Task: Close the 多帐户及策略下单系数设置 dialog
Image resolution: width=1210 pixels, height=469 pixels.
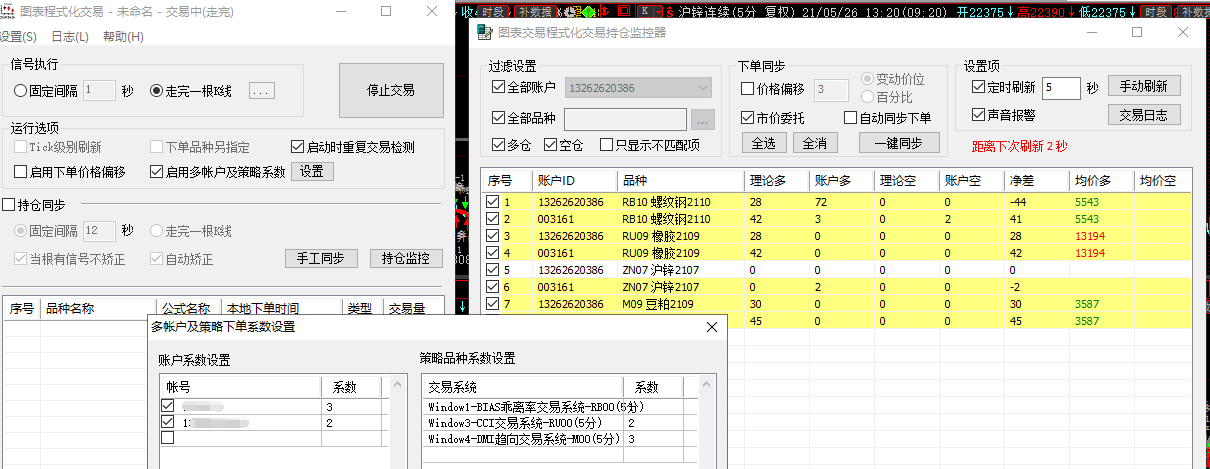Action: (x=712, y=327)
